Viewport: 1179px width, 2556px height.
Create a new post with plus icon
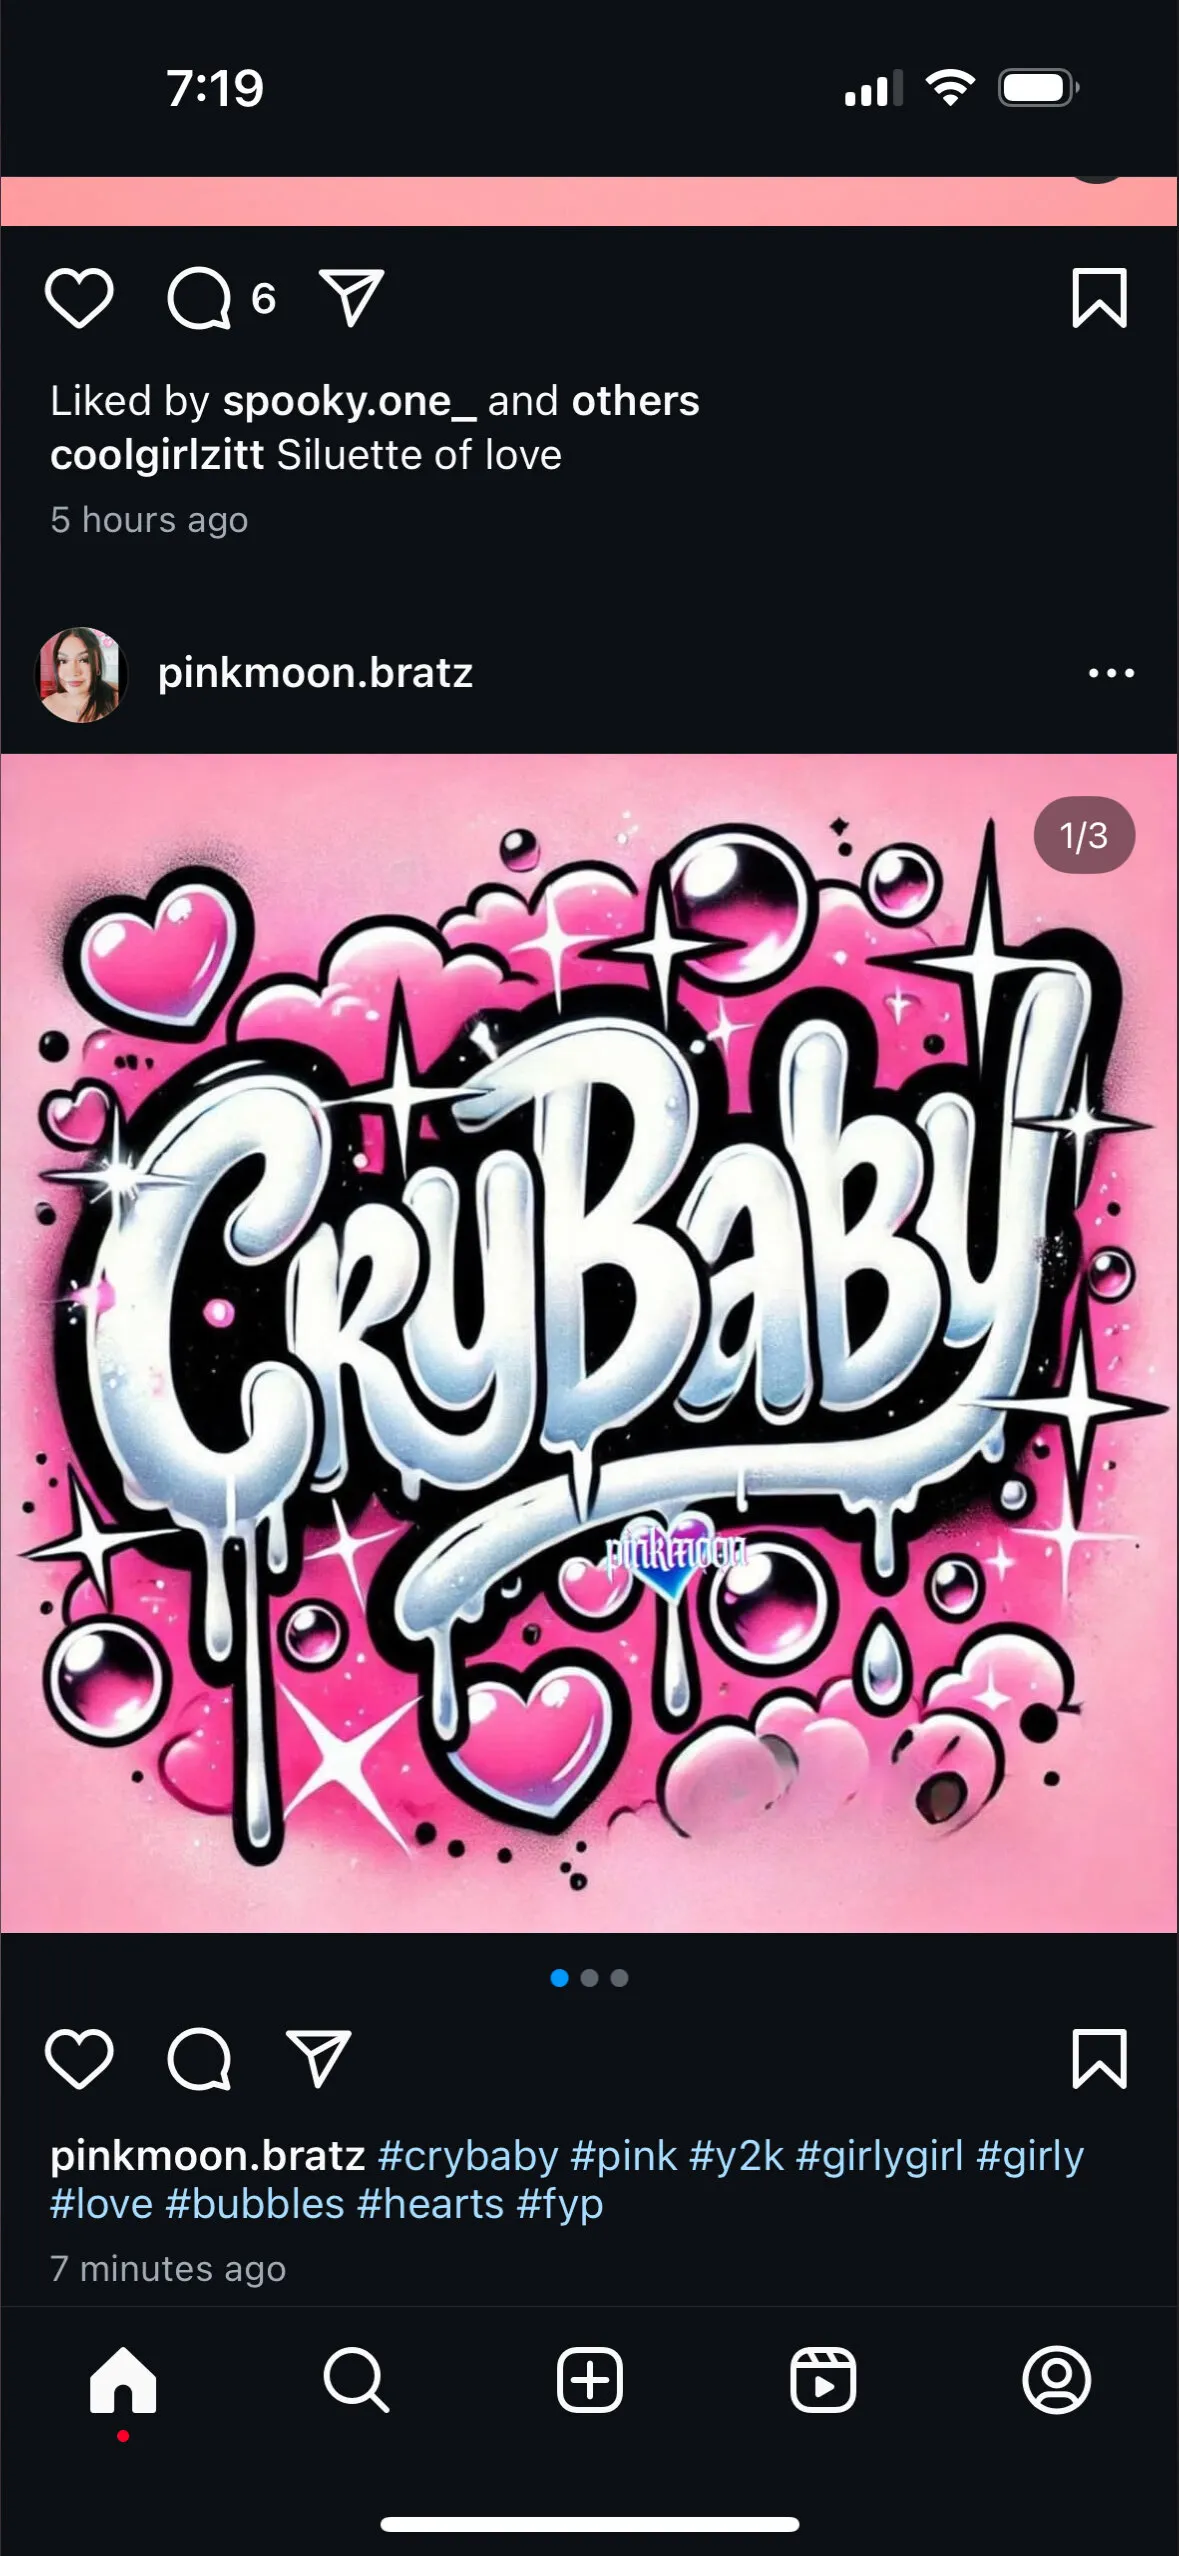[x=589, y=2380]
